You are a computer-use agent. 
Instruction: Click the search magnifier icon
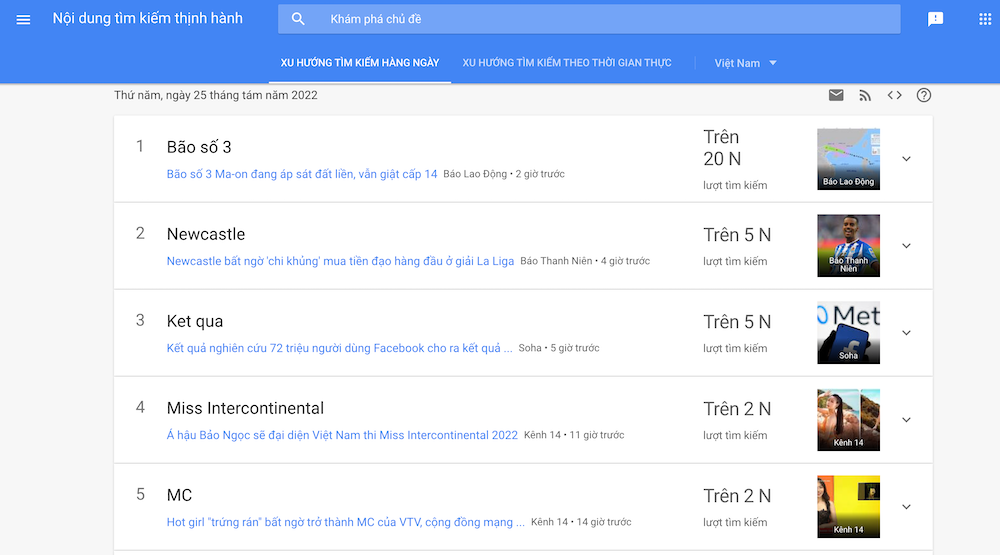[298, 19]
